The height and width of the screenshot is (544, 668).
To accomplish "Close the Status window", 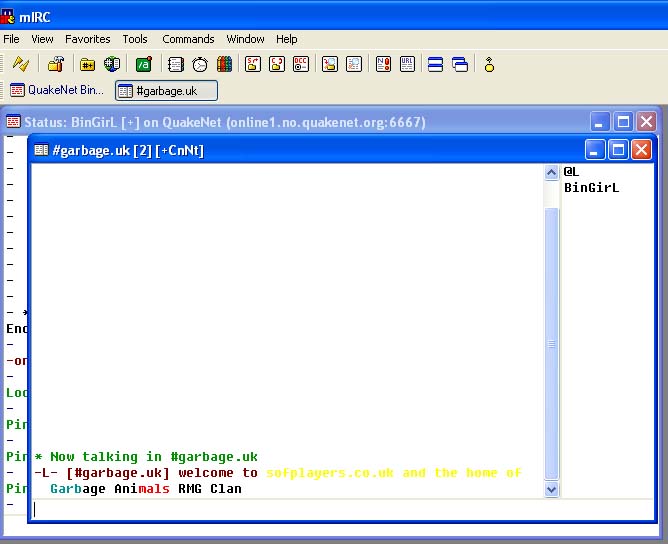I will (646, 122).
